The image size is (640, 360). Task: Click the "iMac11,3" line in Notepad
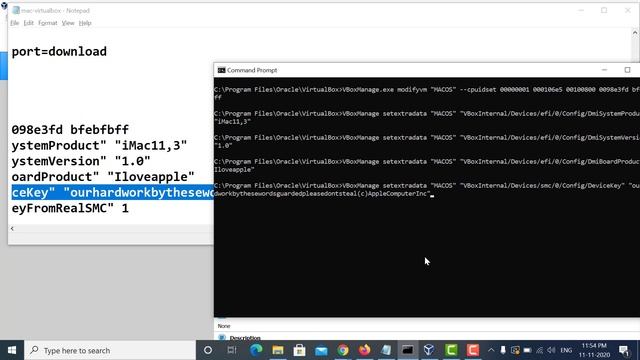(99, 145)
